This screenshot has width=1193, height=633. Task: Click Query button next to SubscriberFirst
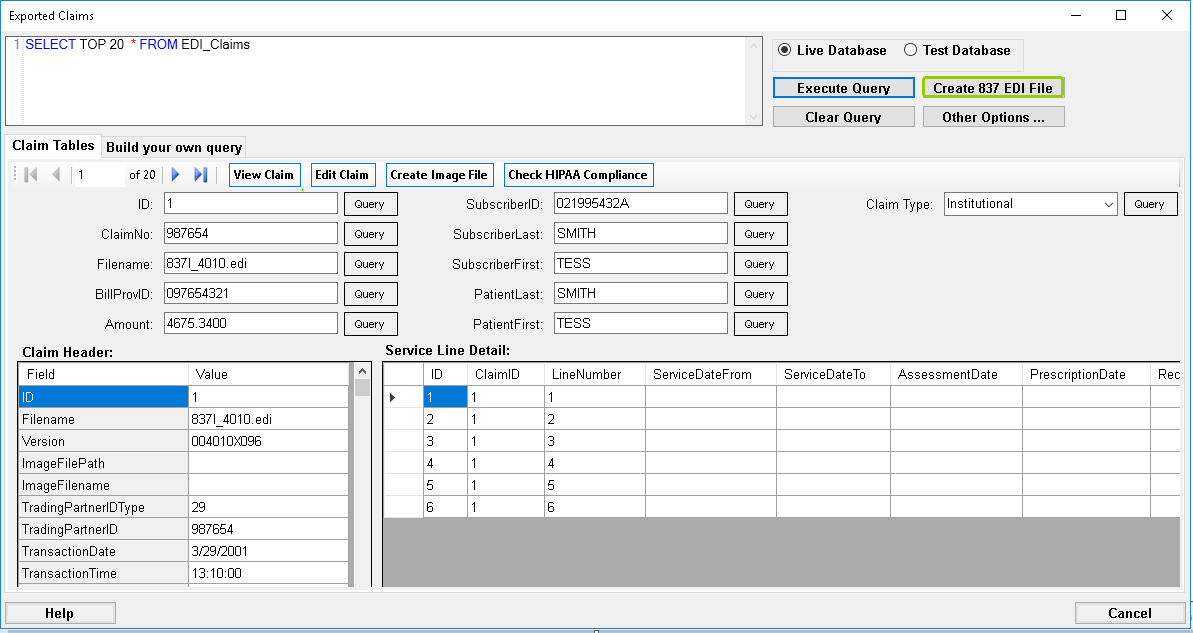pos(760,264)
